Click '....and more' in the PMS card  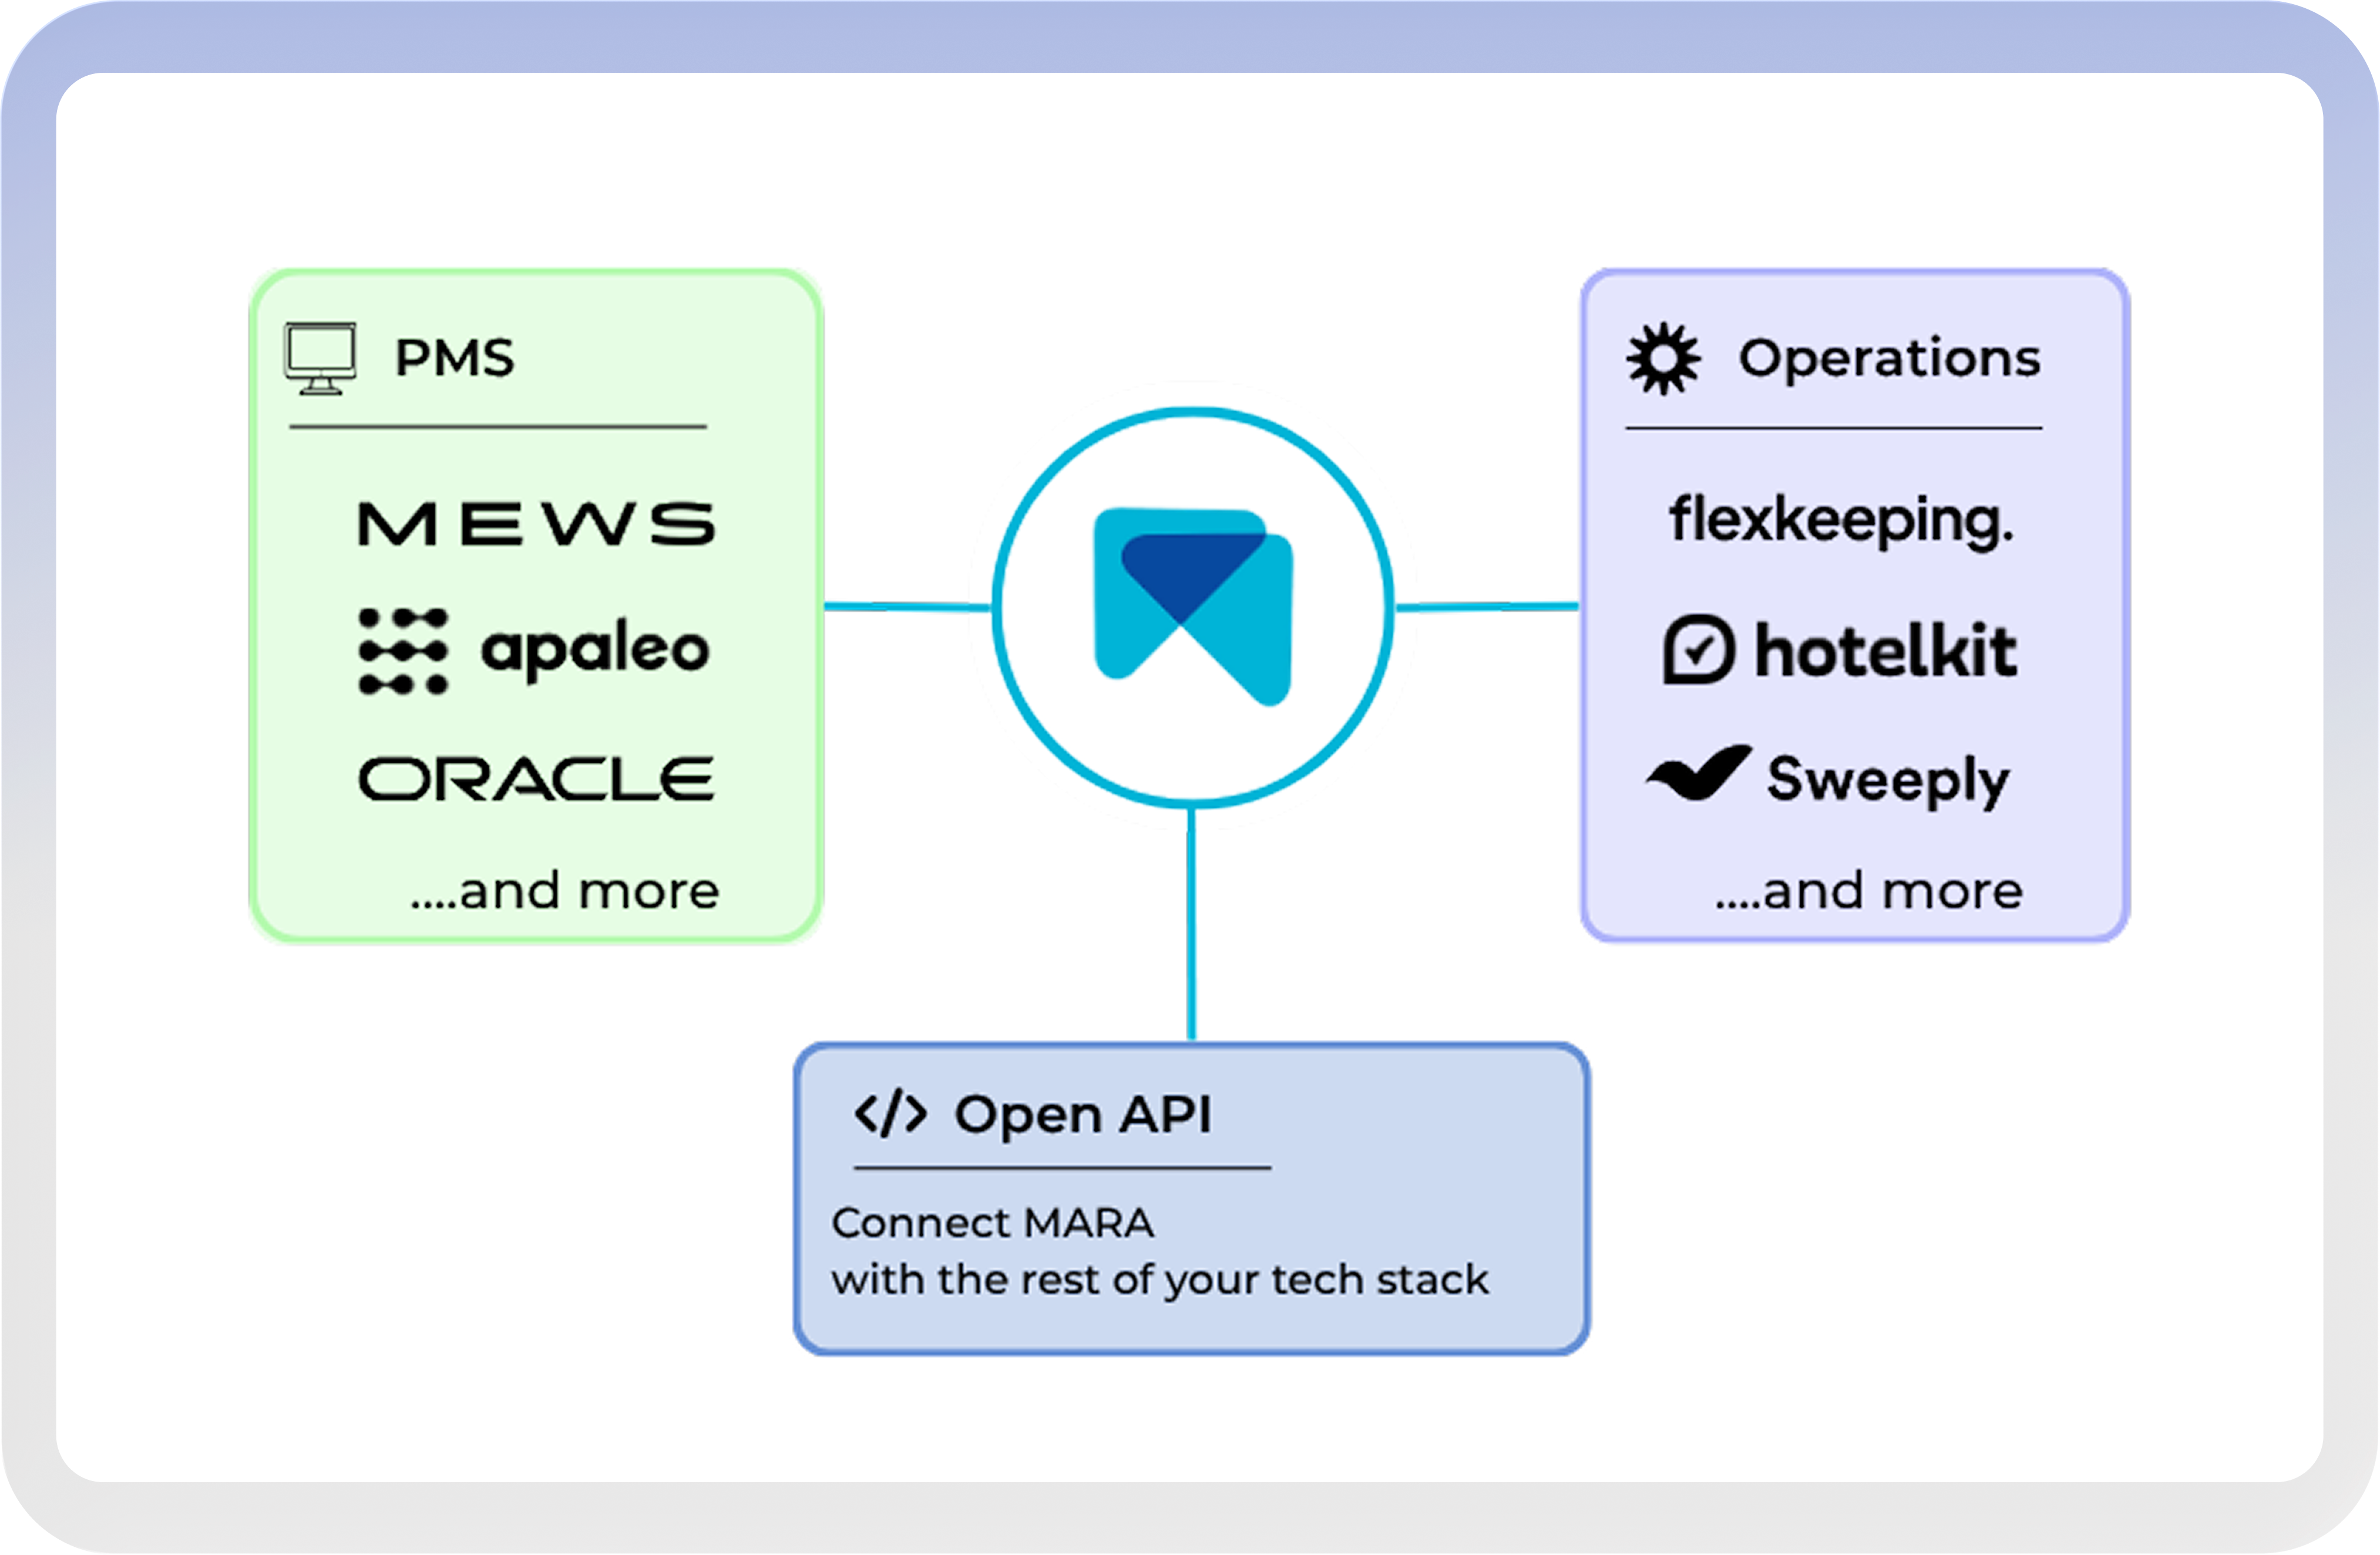[565, 891]
